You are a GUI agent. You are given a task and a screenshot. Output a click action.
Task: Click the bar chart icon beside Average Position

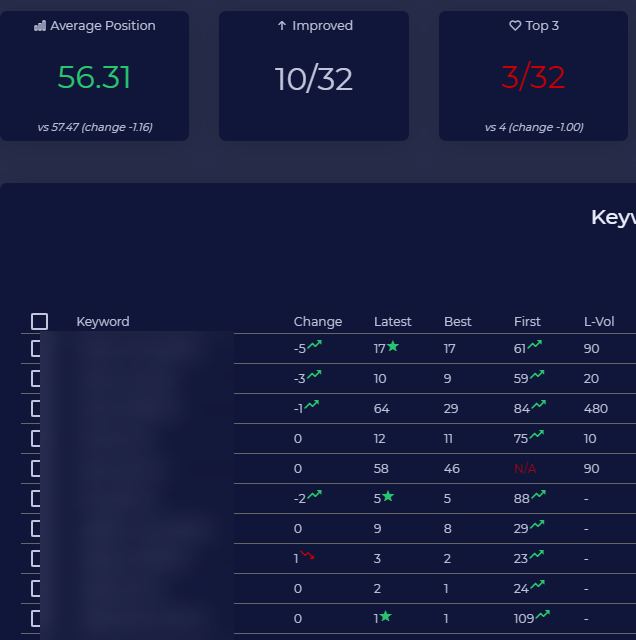40,26
